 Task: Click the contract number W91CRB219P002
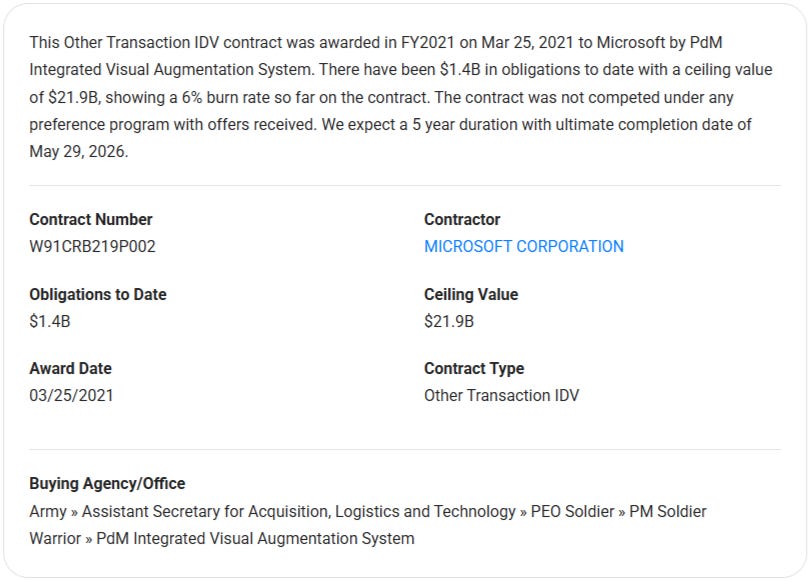click(x=92, y=246)
